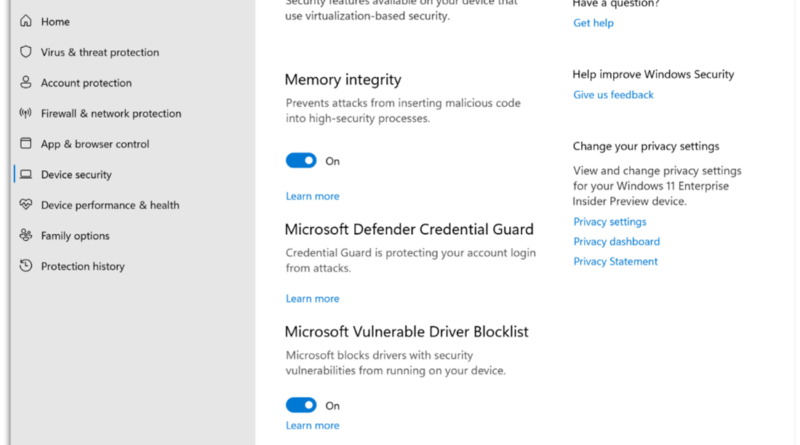Click text 'Microsoft blocks drivers with security'

coord(379,355)
